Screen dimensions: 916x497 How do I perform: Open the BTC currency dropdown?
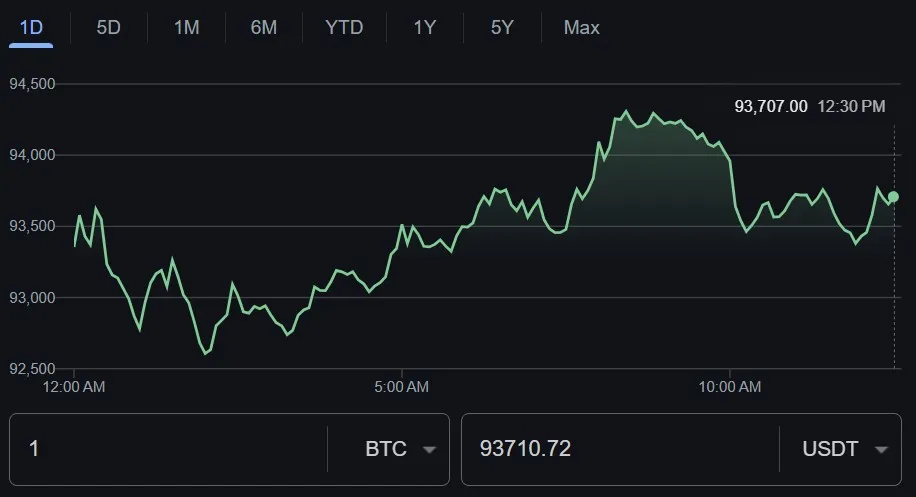coord(400,449)
